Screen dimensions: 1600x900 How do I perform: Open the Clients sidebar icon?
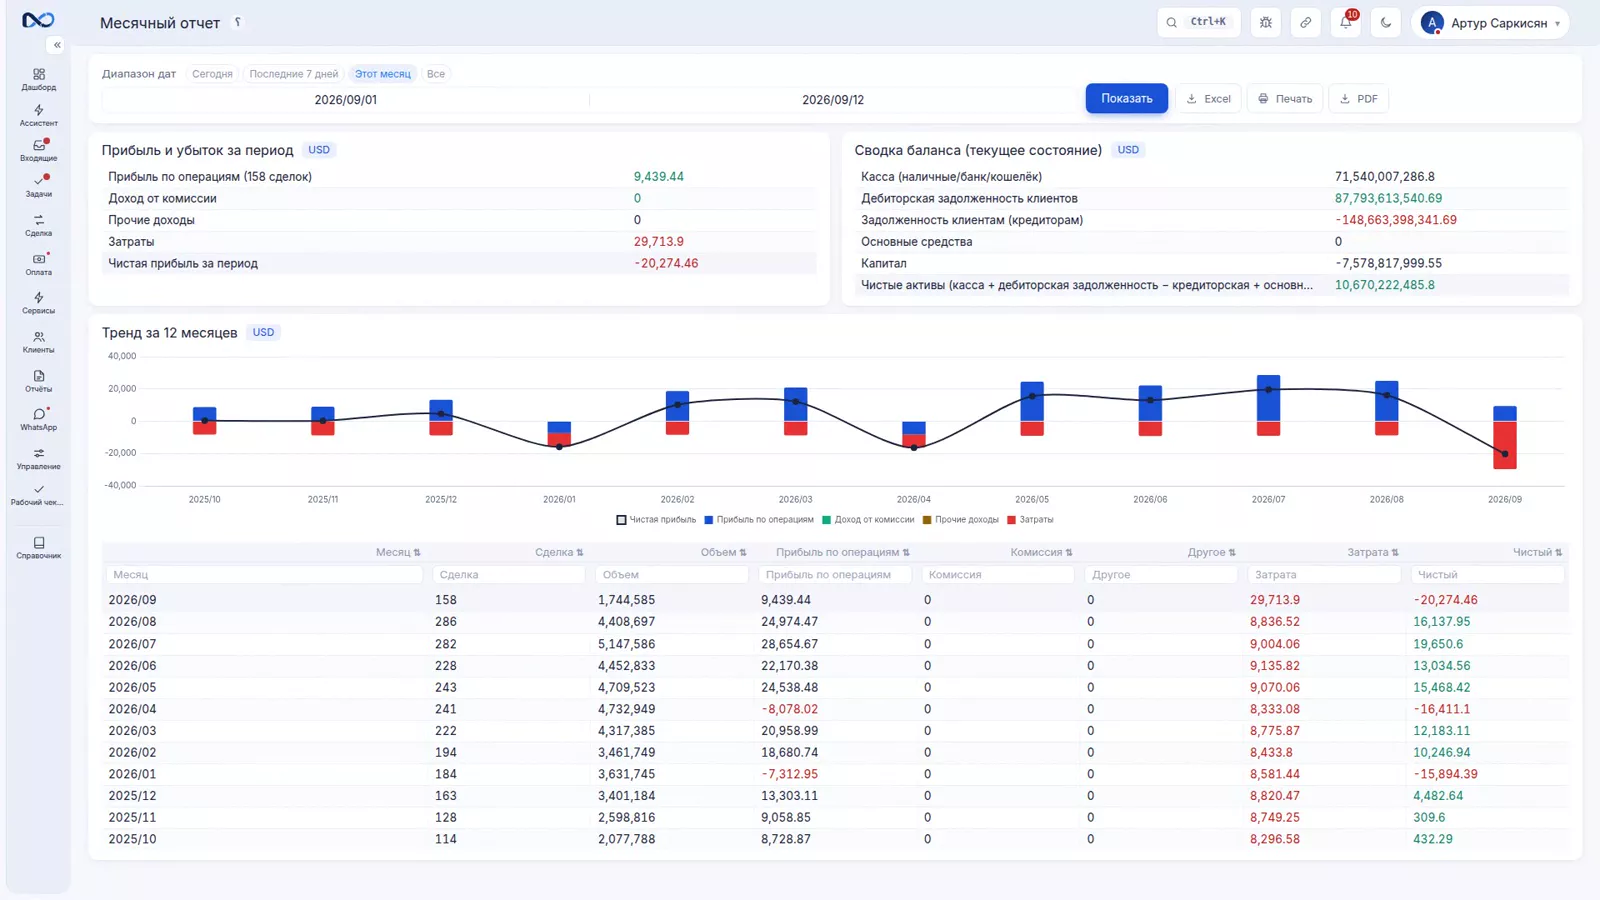pos(38,342)
